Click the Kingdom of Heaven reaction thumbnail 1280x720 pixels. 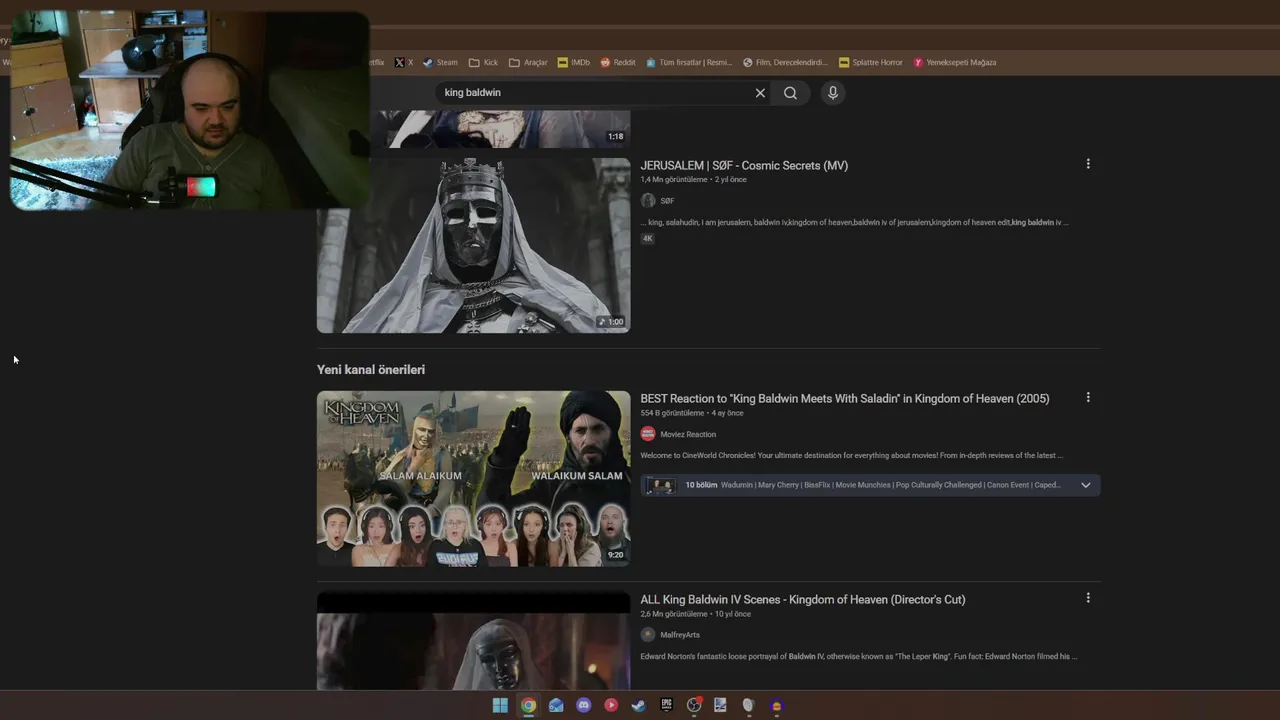click(473, 478)
